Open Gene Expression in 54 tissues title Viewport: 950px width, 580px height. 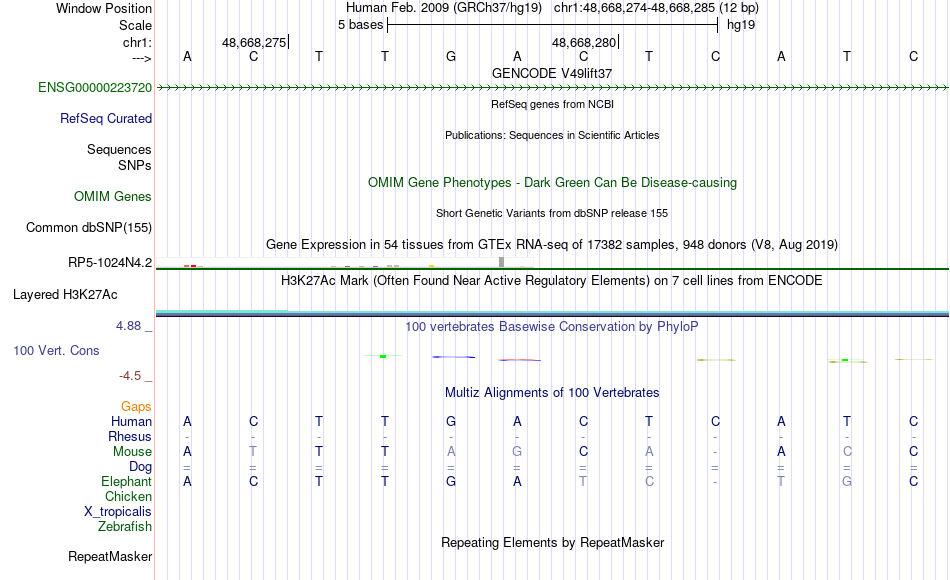552,245
